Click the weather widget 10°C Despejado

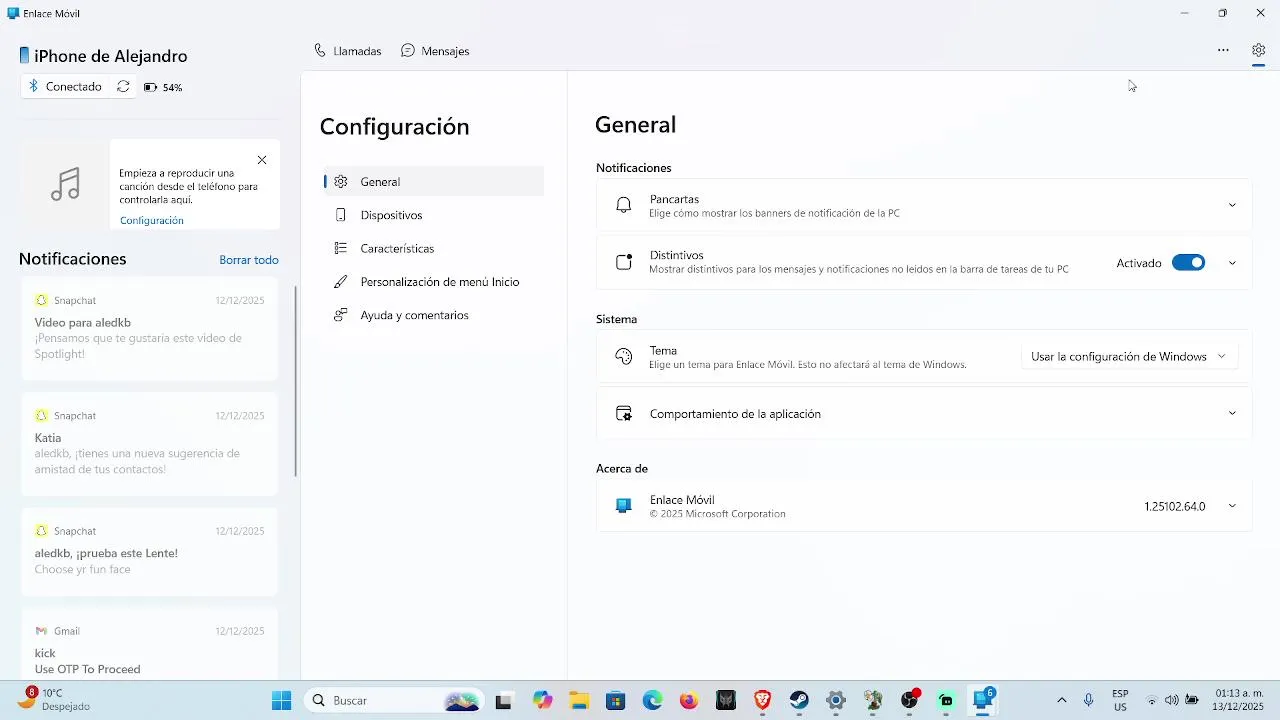(55, 701)
